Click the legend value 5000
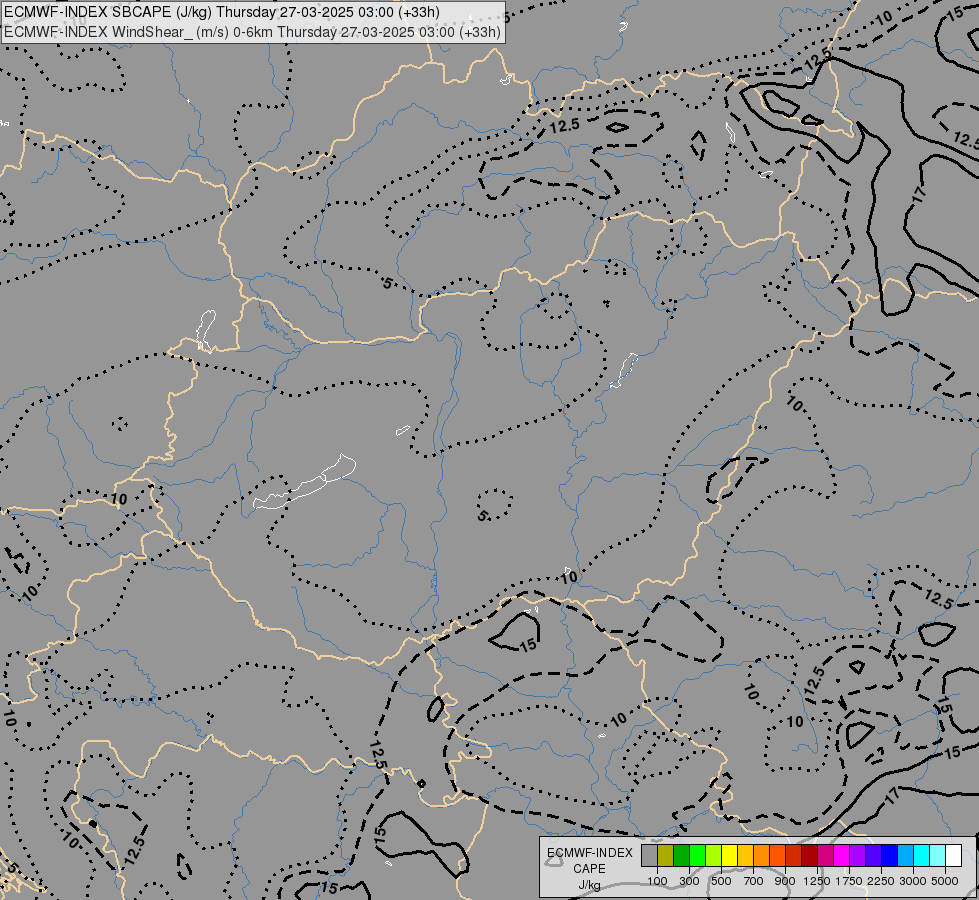 click(x=945, y=881)
